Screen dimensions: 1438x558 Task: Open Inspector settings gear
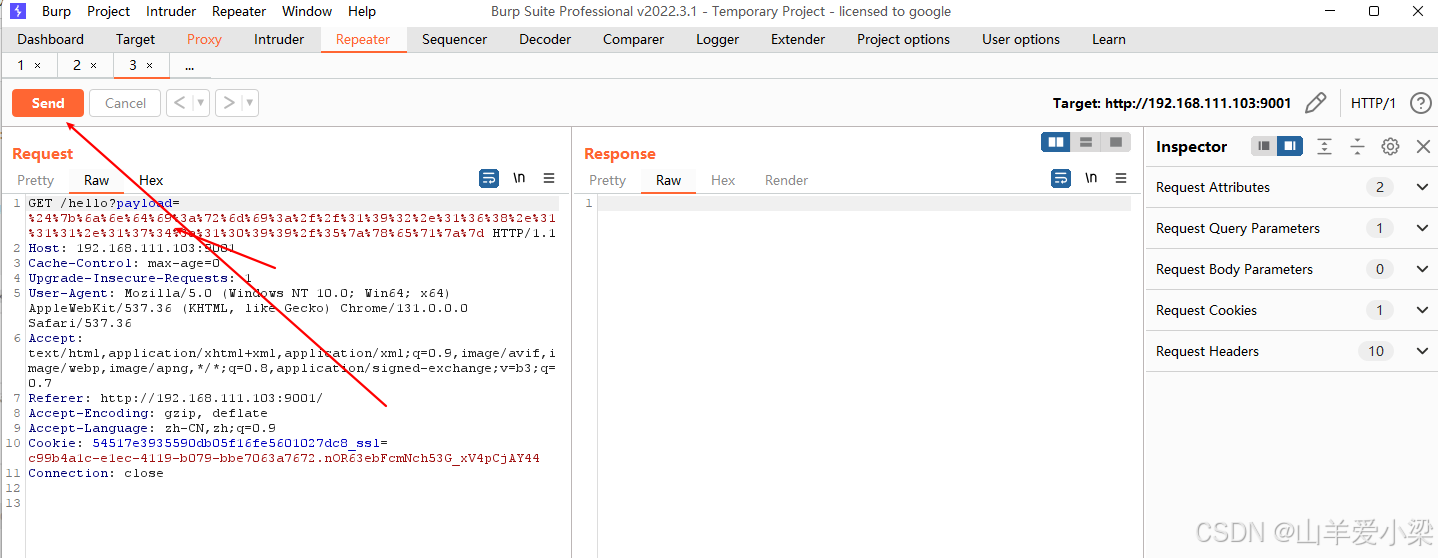point(1390,146)
